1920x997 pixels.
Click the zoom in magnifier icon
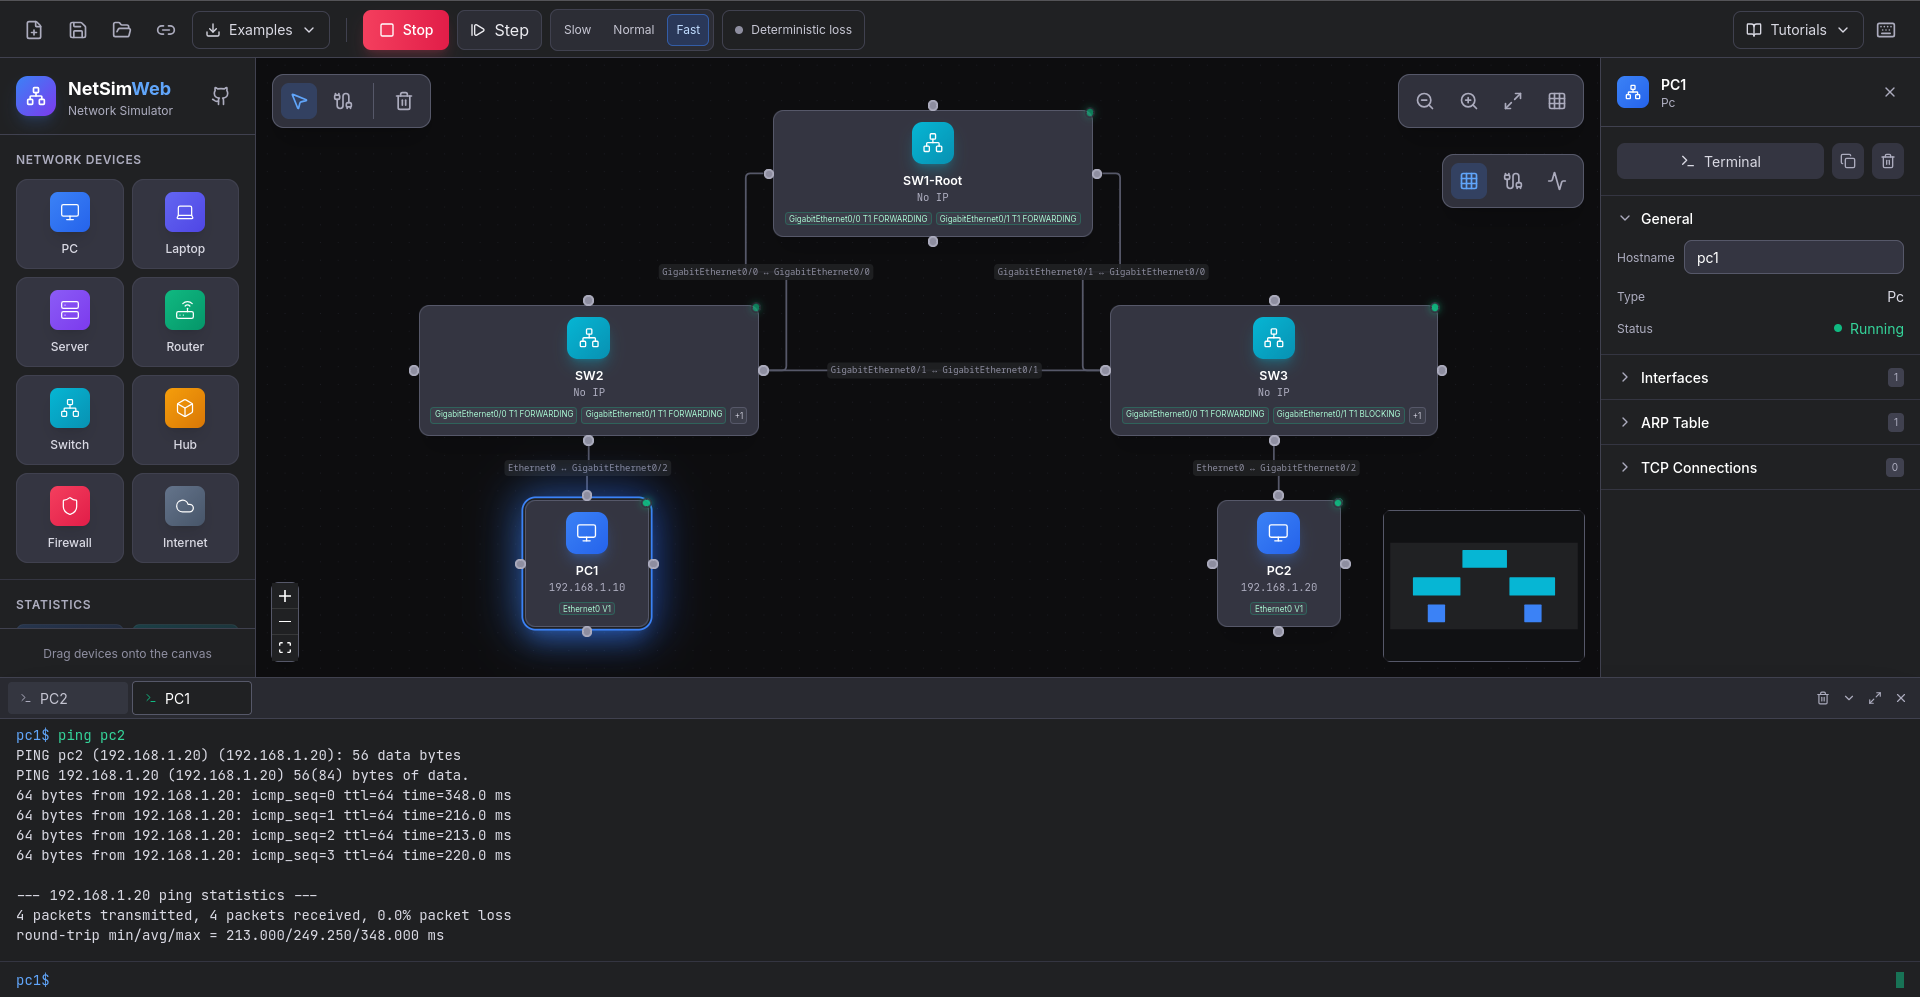coord(1469,101)
